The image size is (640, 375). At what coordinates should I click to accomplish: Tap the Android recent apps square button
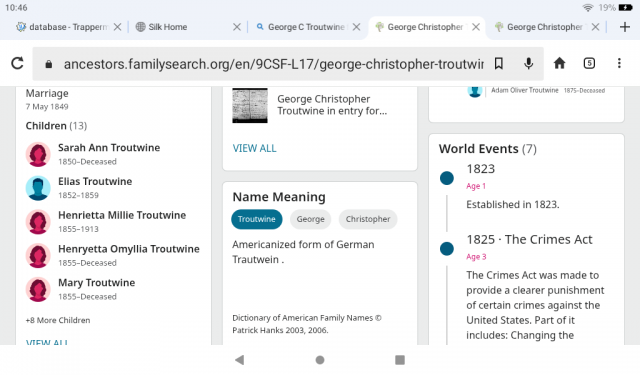[x=400, y=360]
